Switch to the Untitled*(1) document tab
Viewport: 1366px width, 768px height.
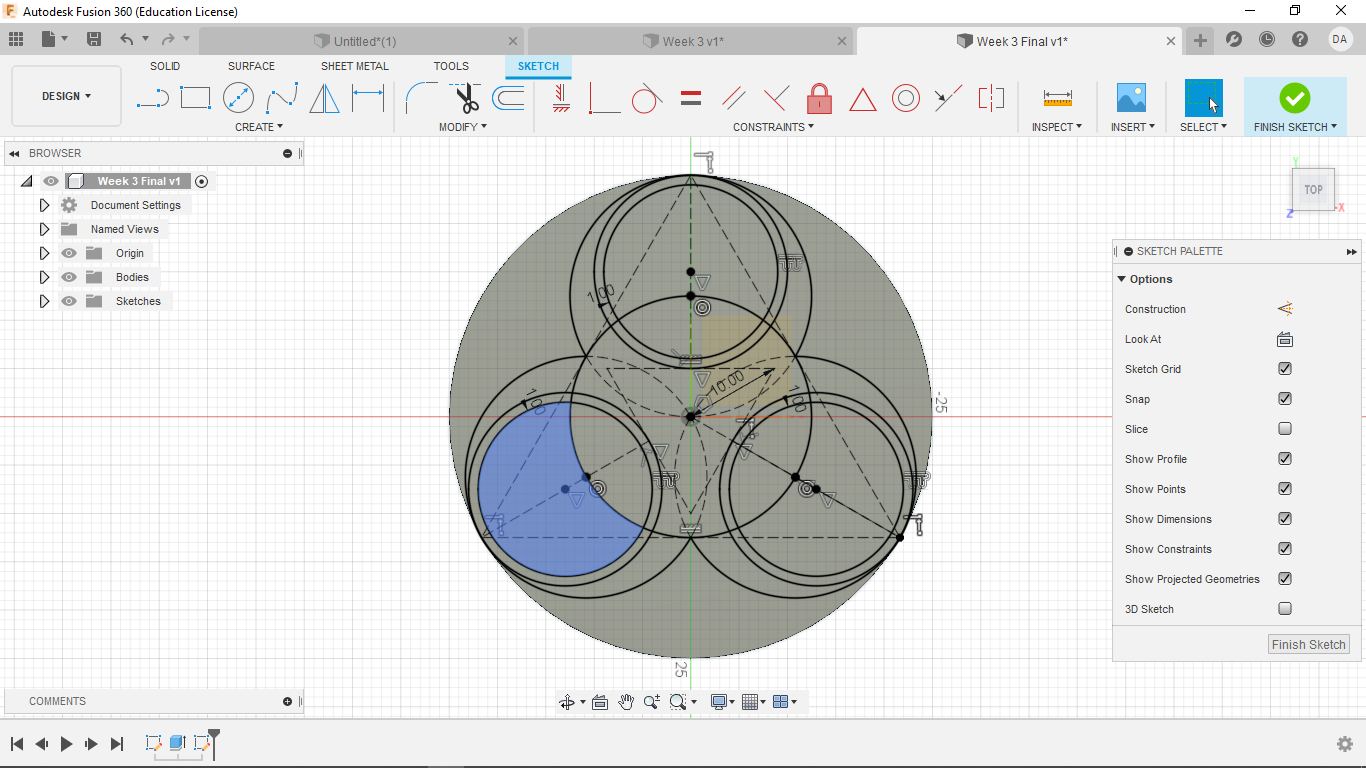pyautogui.click(x=361, y=41)
